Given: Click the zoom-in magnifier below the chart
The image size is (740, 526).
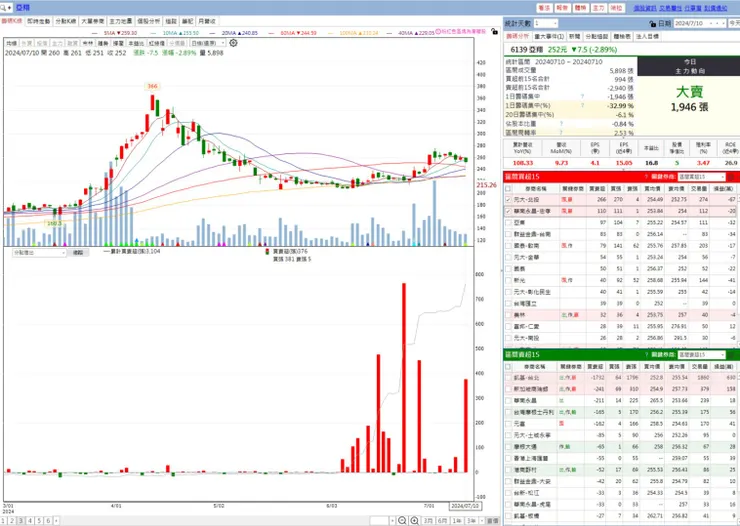Looking at the screenshot, I should click(x=414, y=520).
